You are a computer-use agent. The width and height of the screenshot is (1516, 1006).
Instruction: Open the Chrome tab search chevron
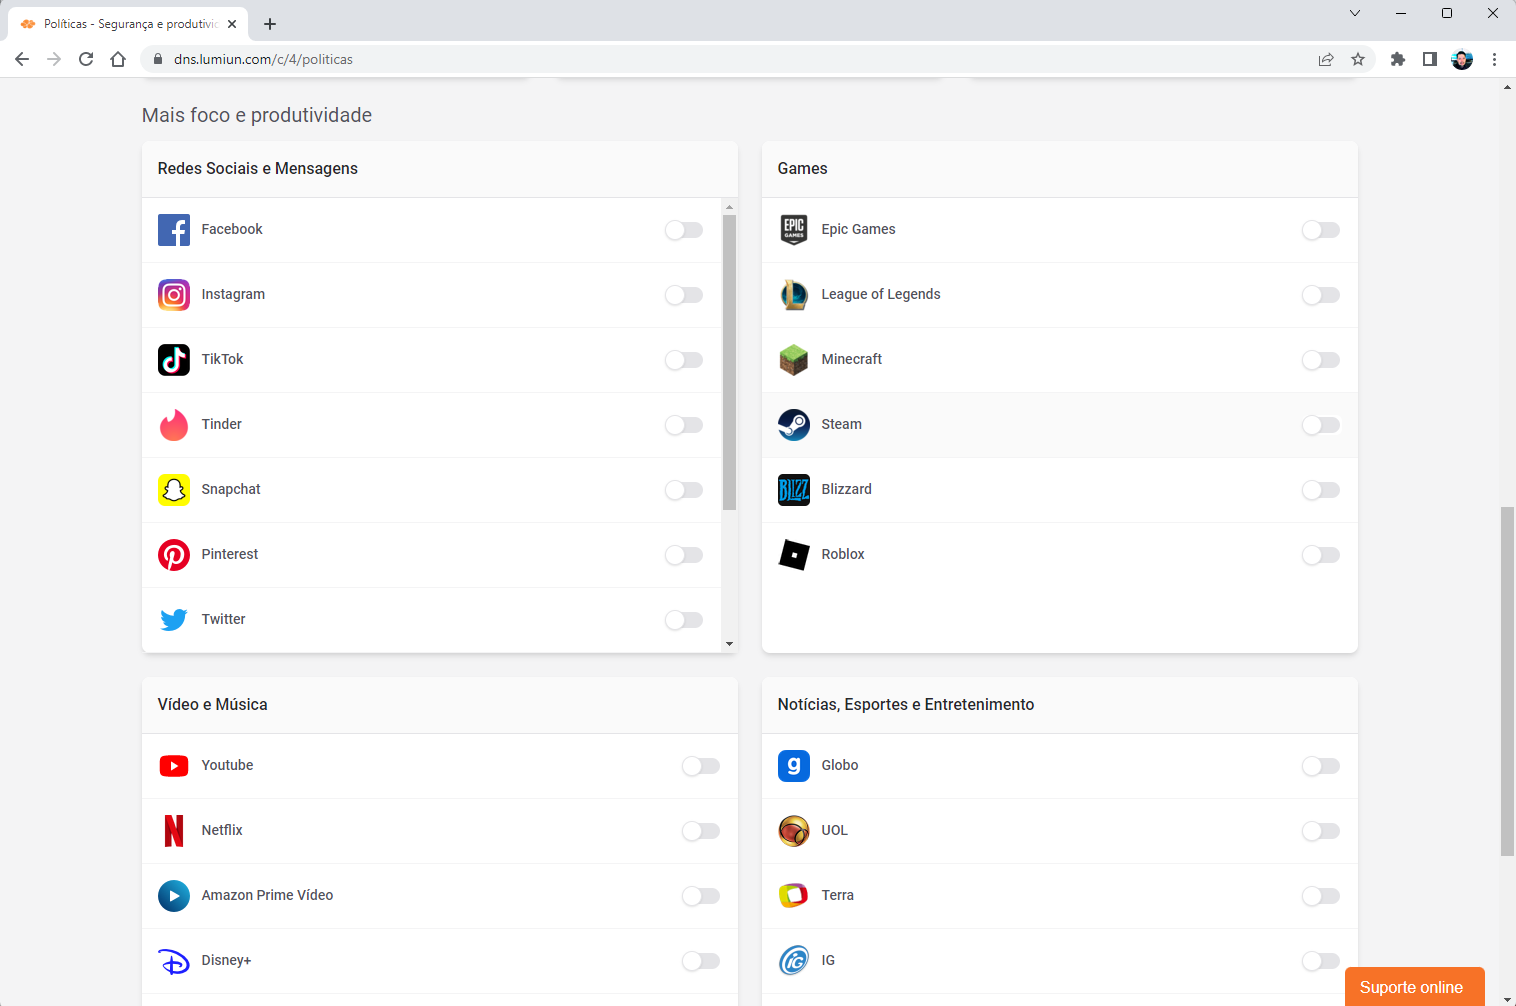pyautogui.click(x=1355, y=13)
